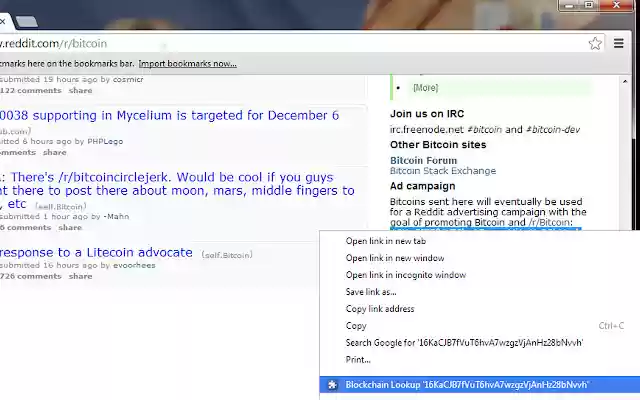Select 'Save link as...' from context menu
The image size is (640, 400).
371,292
